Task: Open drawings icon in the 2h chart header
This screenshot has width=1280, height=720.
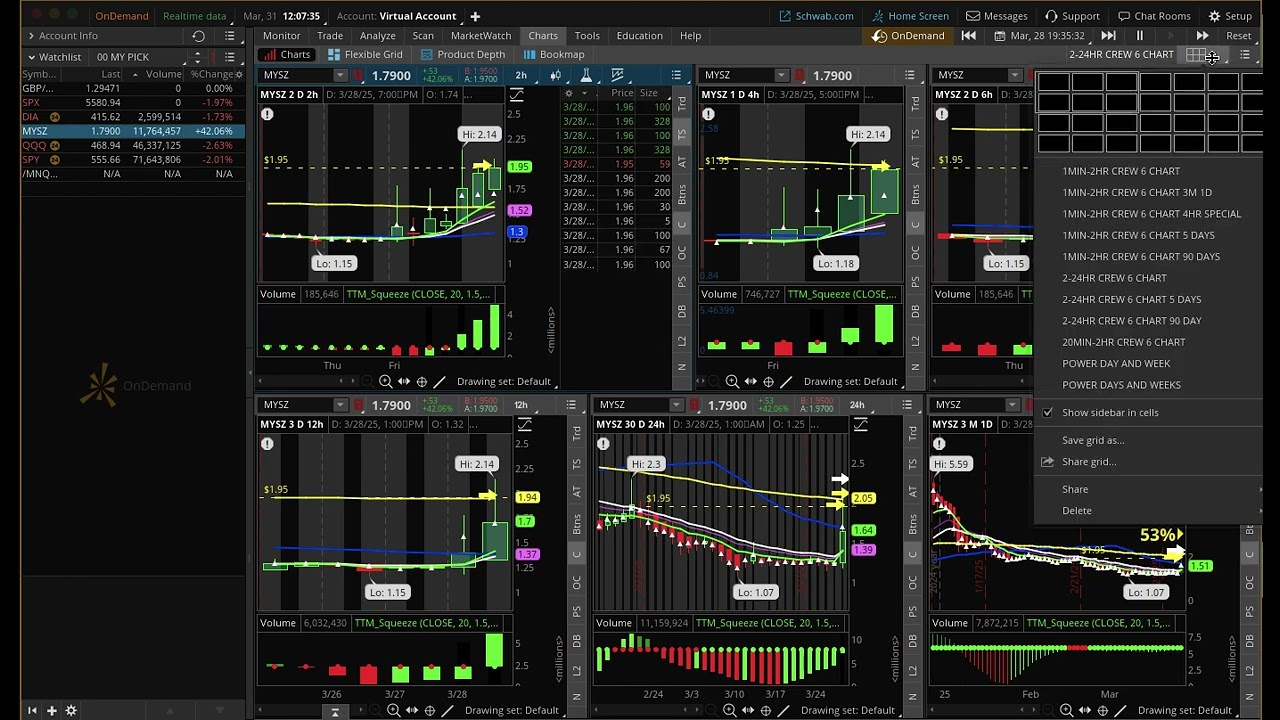Action: pos(617,75)
